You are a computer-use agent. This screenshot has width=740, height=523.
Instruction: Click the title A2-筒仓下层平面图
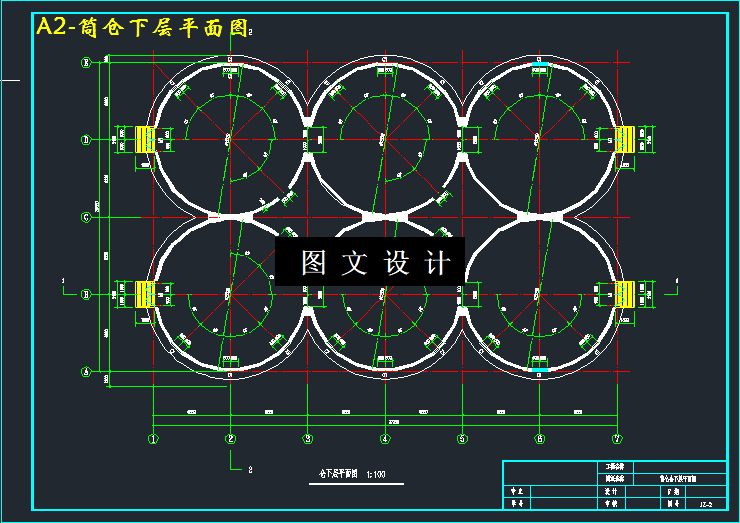tap(142, 27)
